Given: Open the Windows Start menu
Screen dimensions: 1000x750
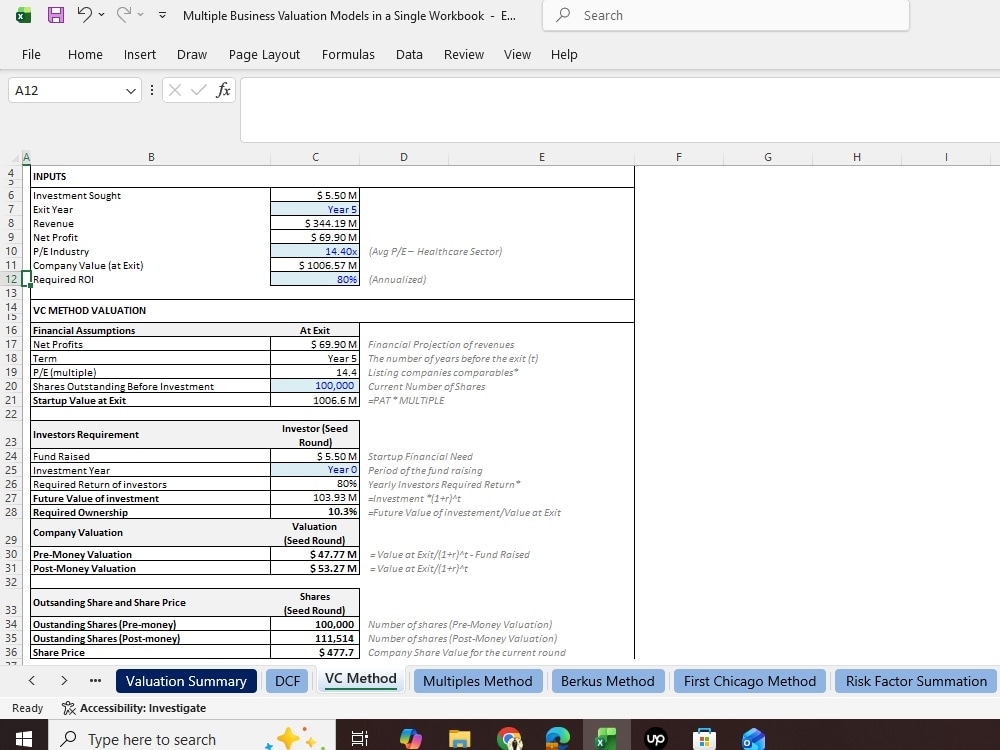Looking at the screenshot, I should [x=24, y=739].
